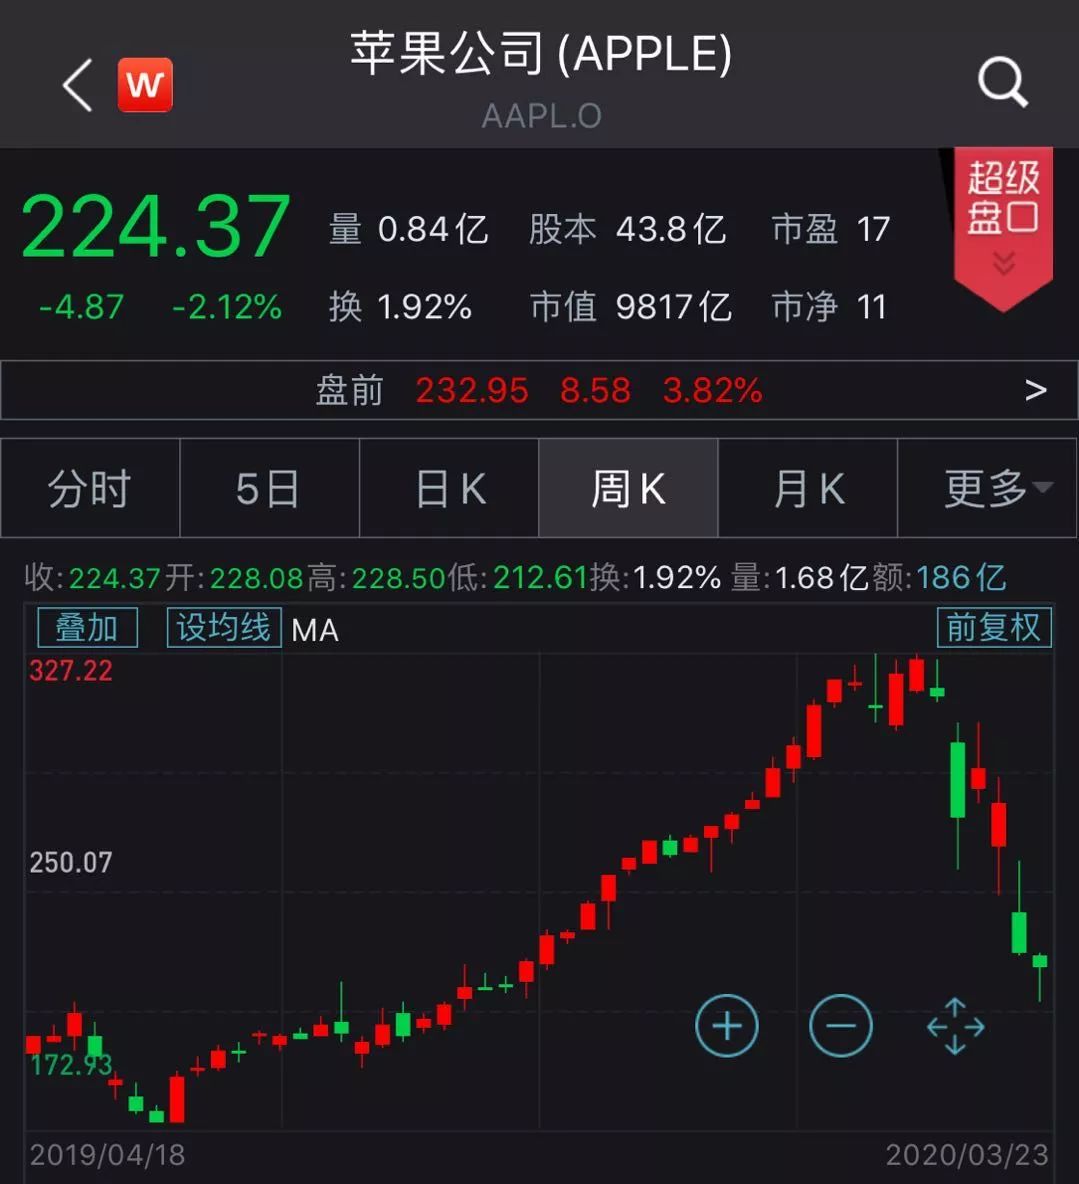Tap the back arrow icon
This screenshot has height=1184, width=1079.
click(x=78, y=84)
